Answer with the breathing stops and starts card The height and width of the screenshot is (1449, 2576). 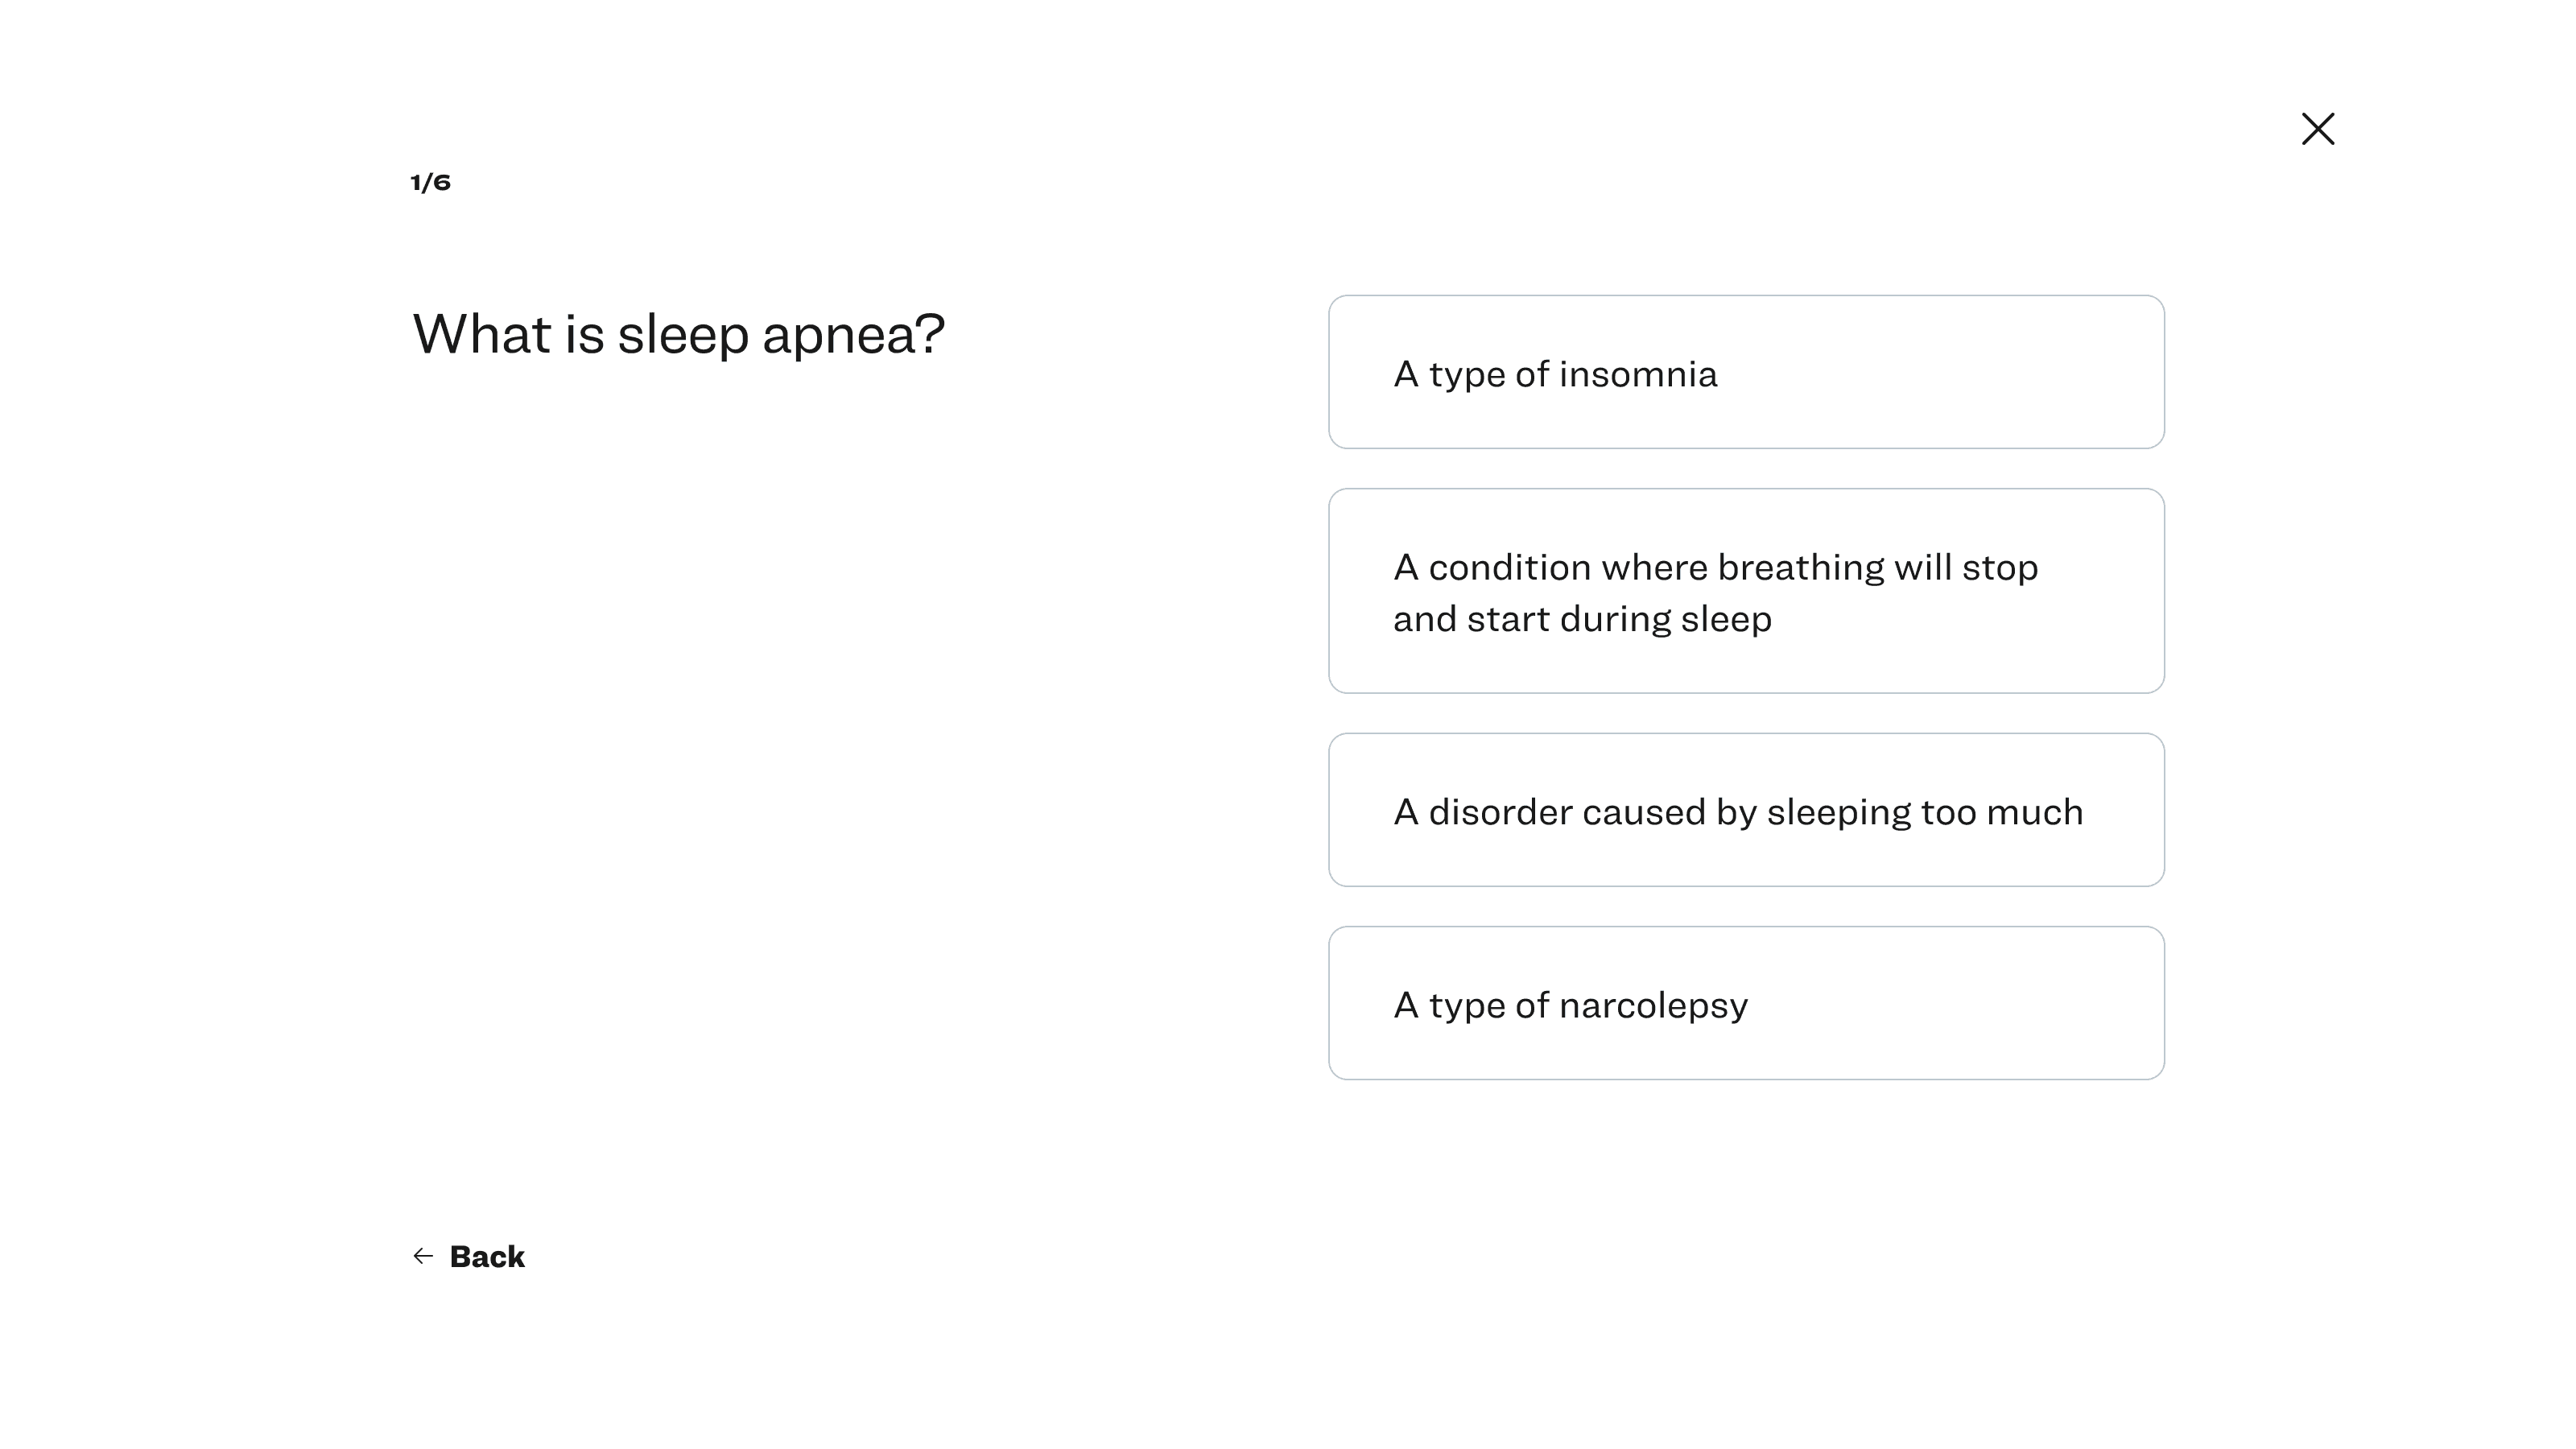pos(1745,591)
